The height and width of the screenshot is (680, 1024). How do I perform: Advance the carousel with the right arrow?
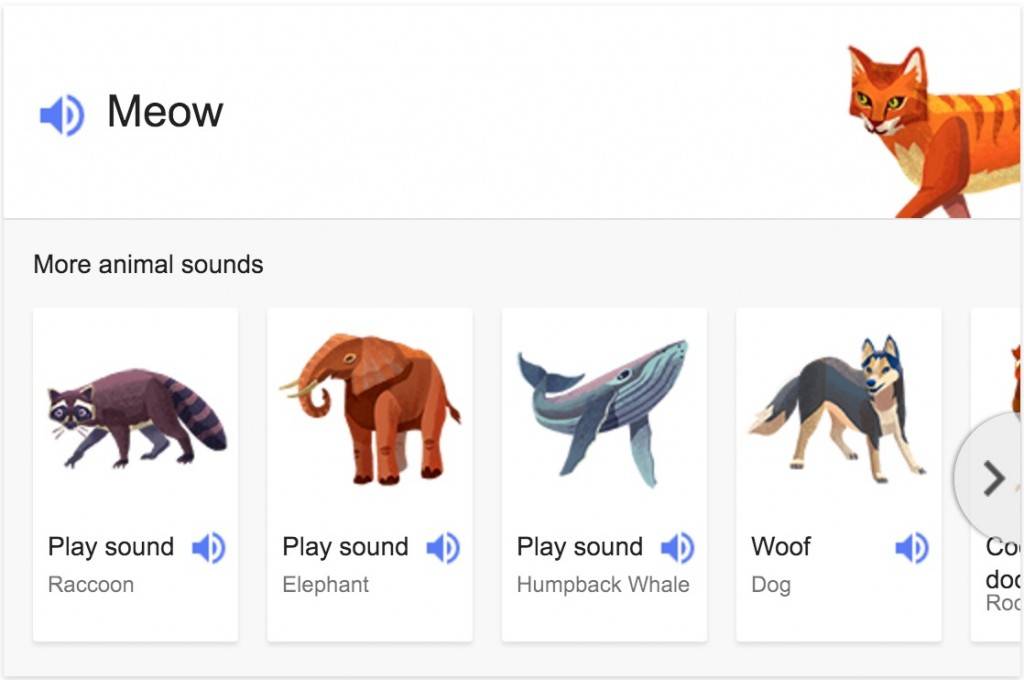[994, 478]
